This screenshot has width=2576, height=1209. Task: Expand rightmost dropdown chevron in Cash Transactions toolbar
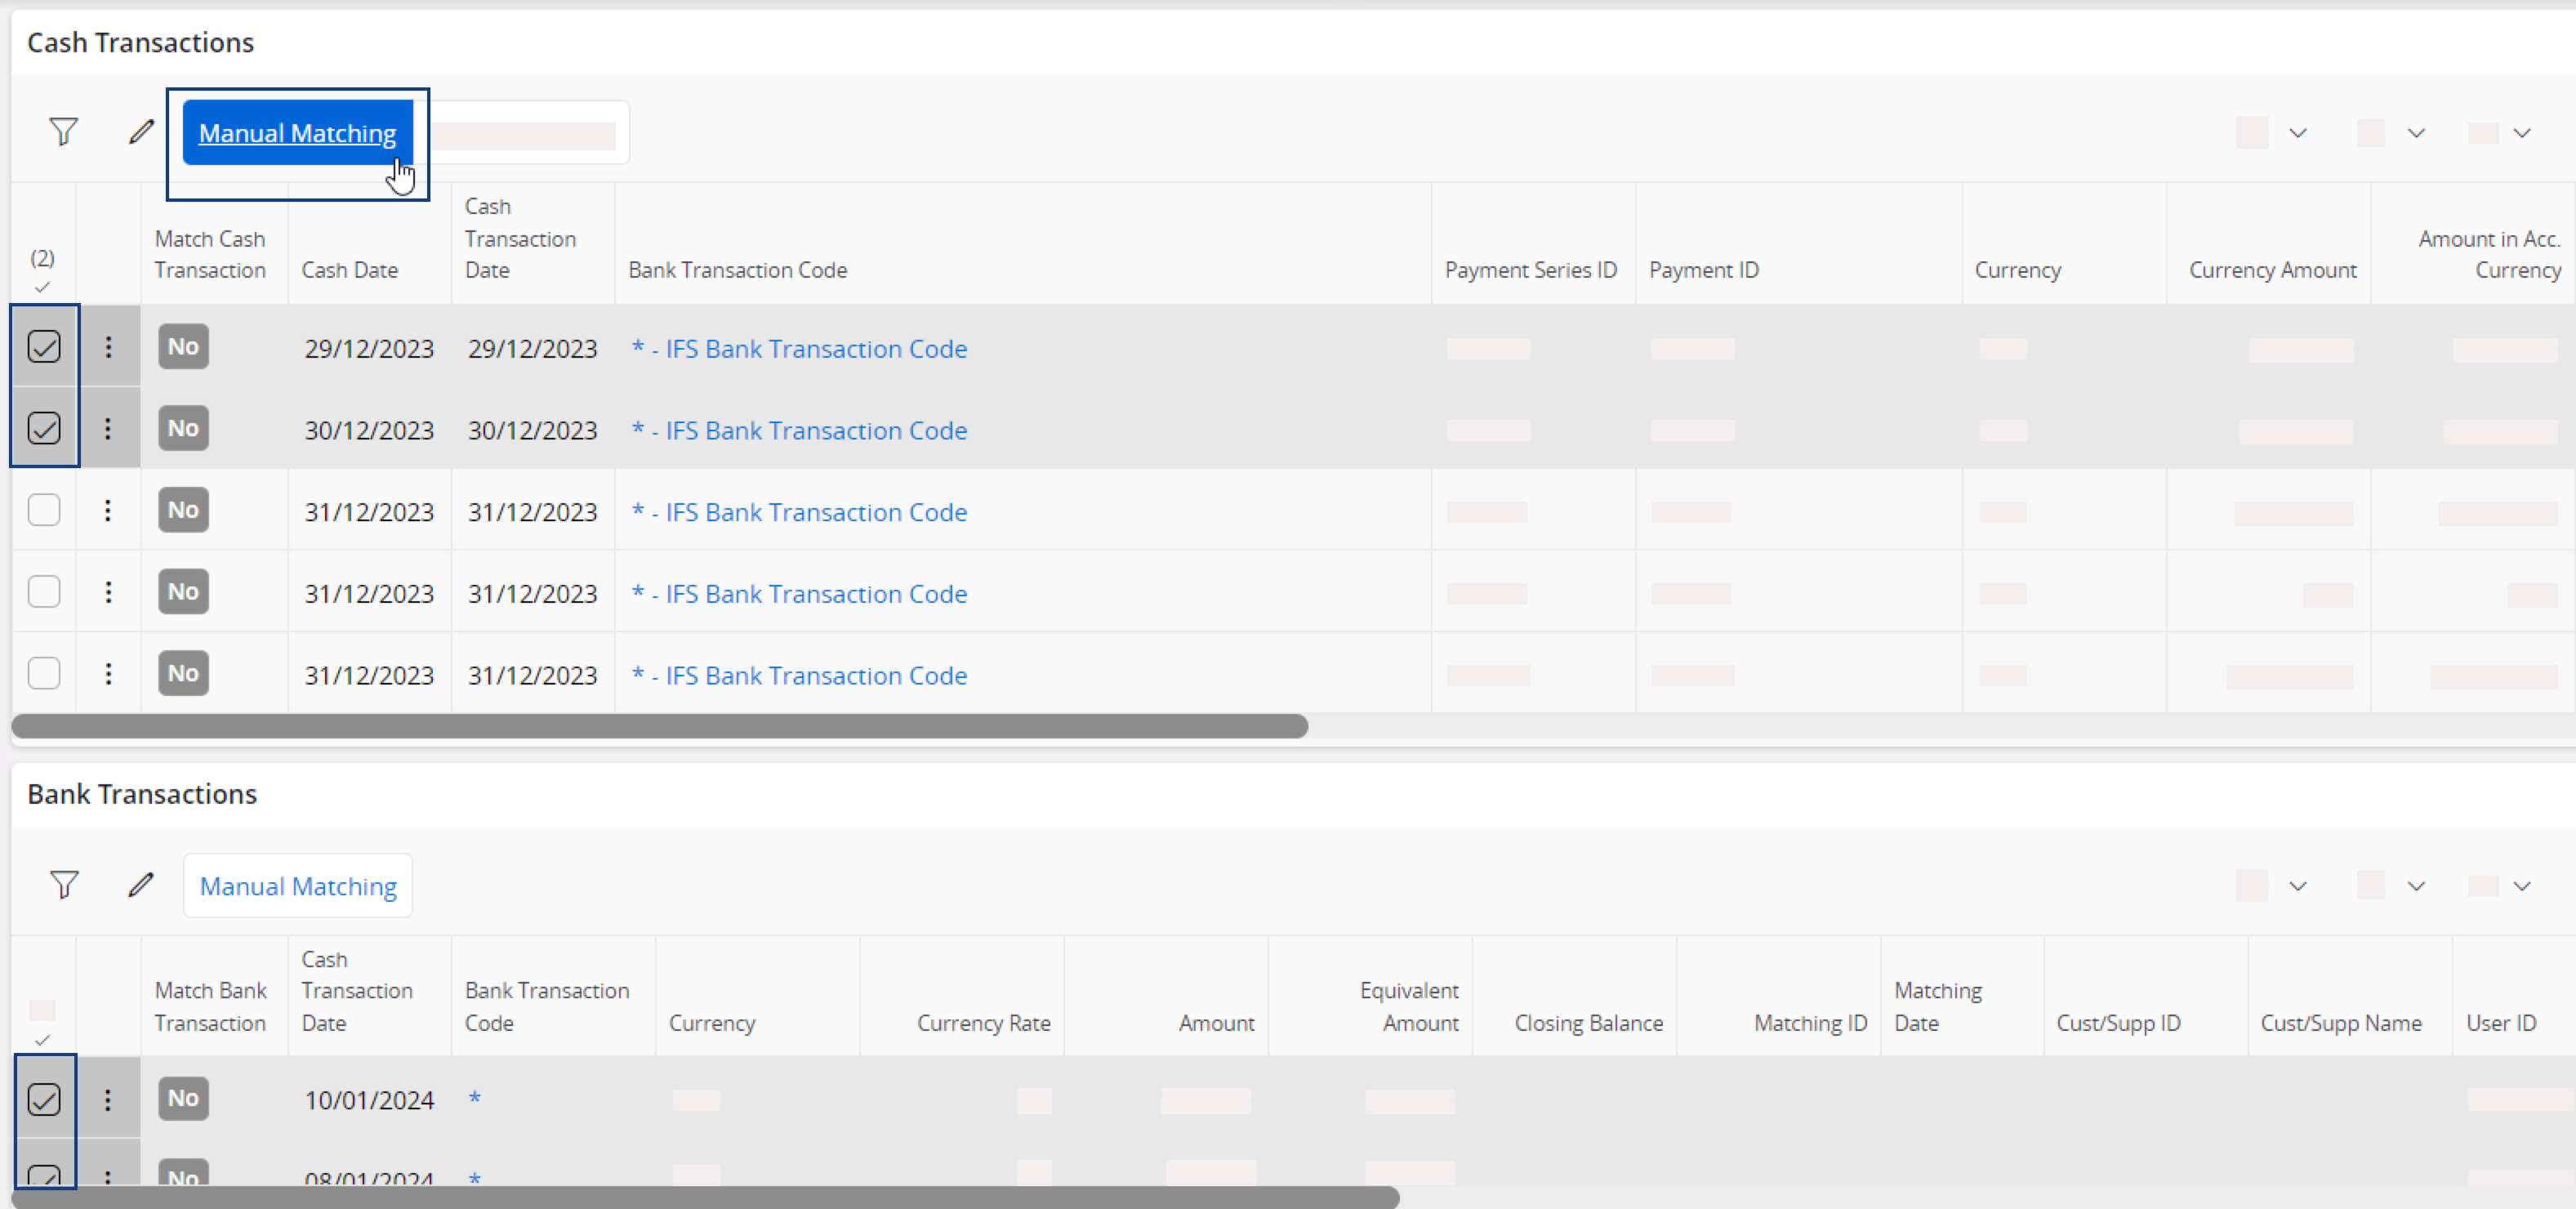click(x=2521, y=133)
